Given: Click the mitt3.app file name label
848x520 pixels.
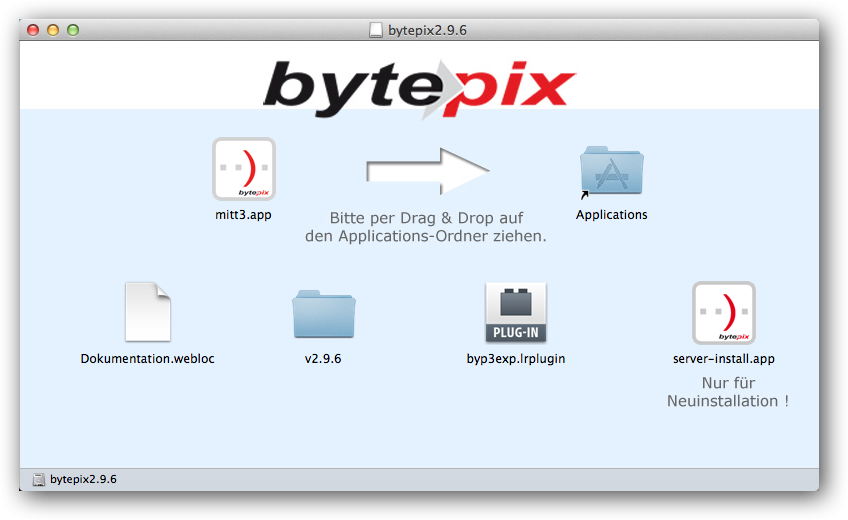Looking at the screenshot, I should (x=243, y=215).
